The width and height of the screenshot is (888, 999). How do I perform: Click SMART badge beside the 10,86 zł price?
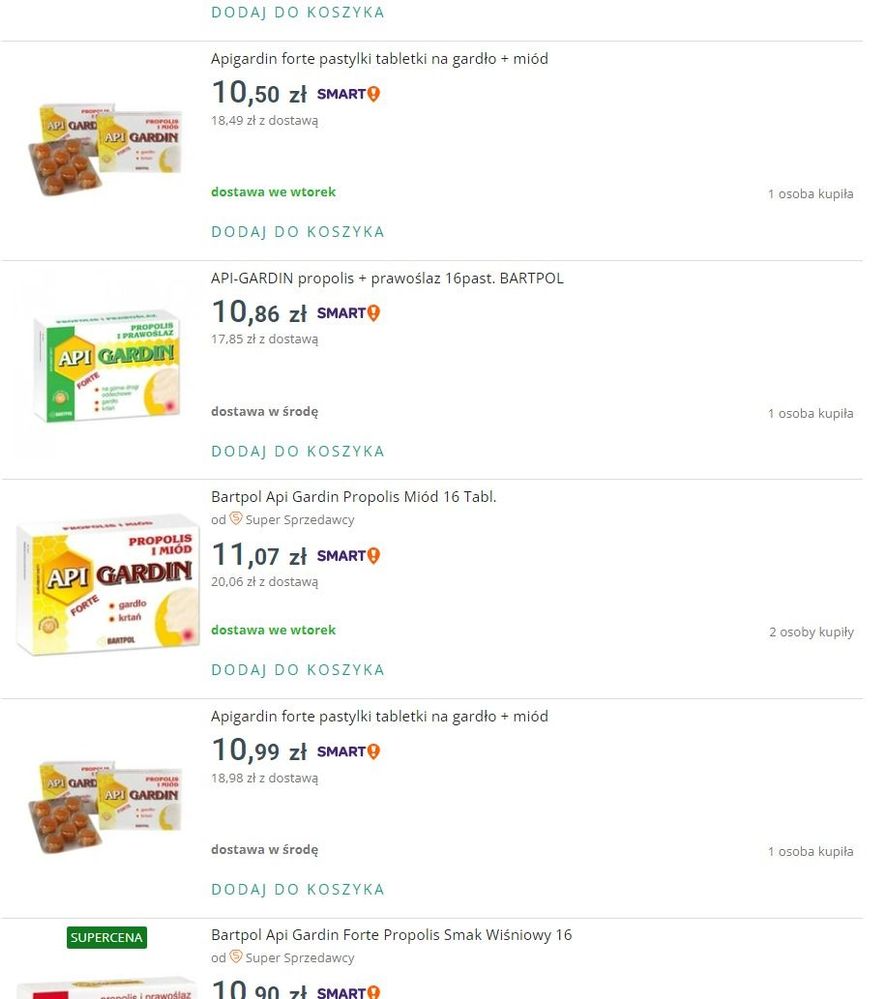tap(348, 313)
